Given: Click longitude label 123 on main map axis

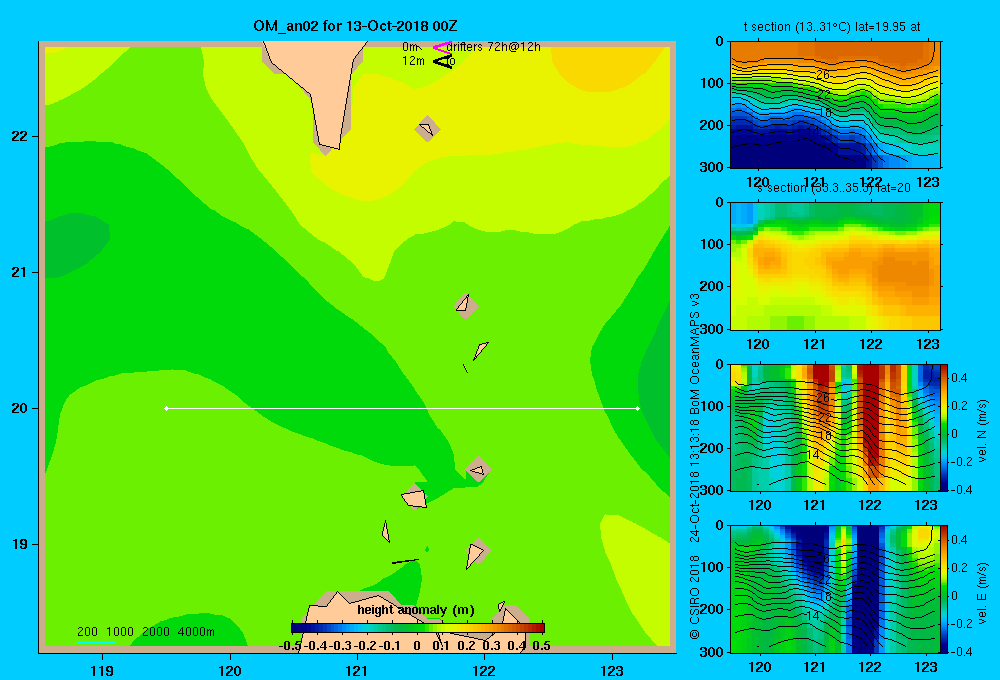Looking at the screenshot, I should pos(612,670).
